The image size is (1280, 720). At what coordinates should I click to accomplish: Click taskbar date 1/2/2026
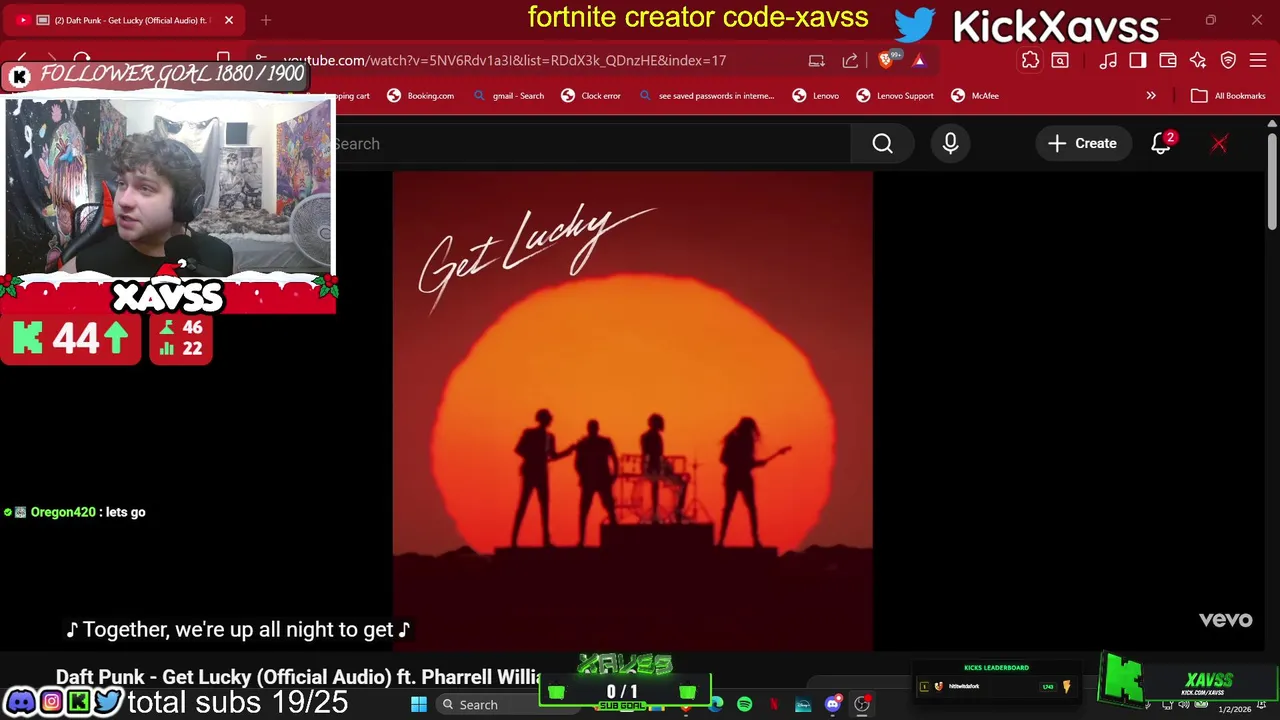[1234, 709]
